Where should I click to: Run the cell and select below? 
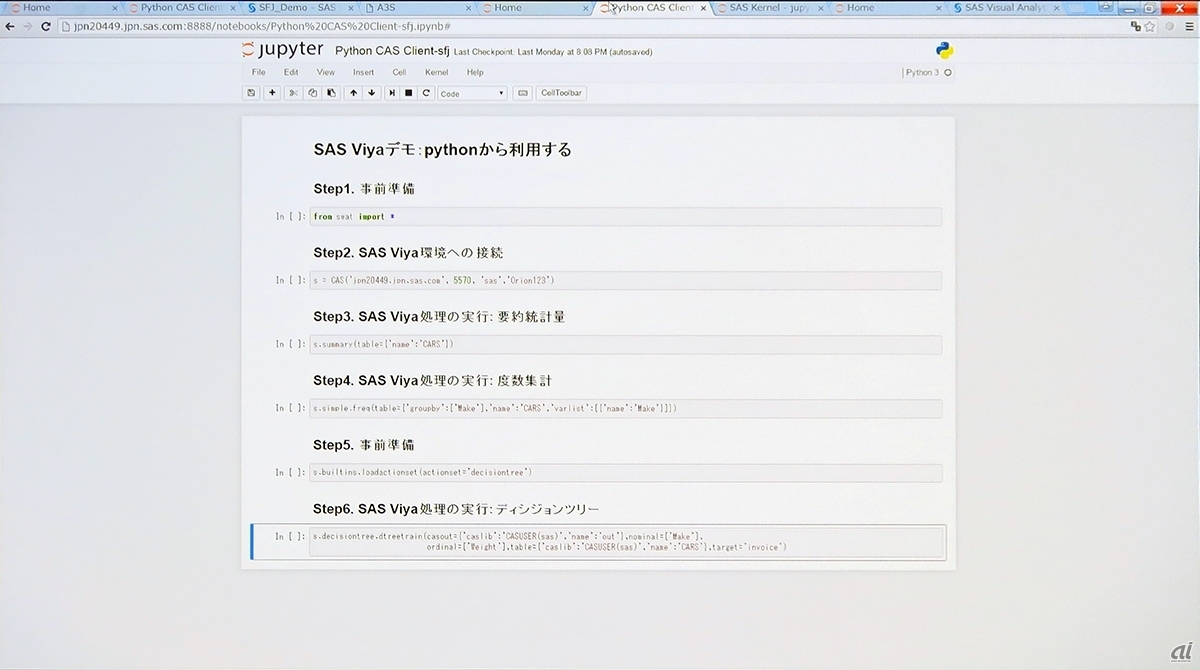392,93
